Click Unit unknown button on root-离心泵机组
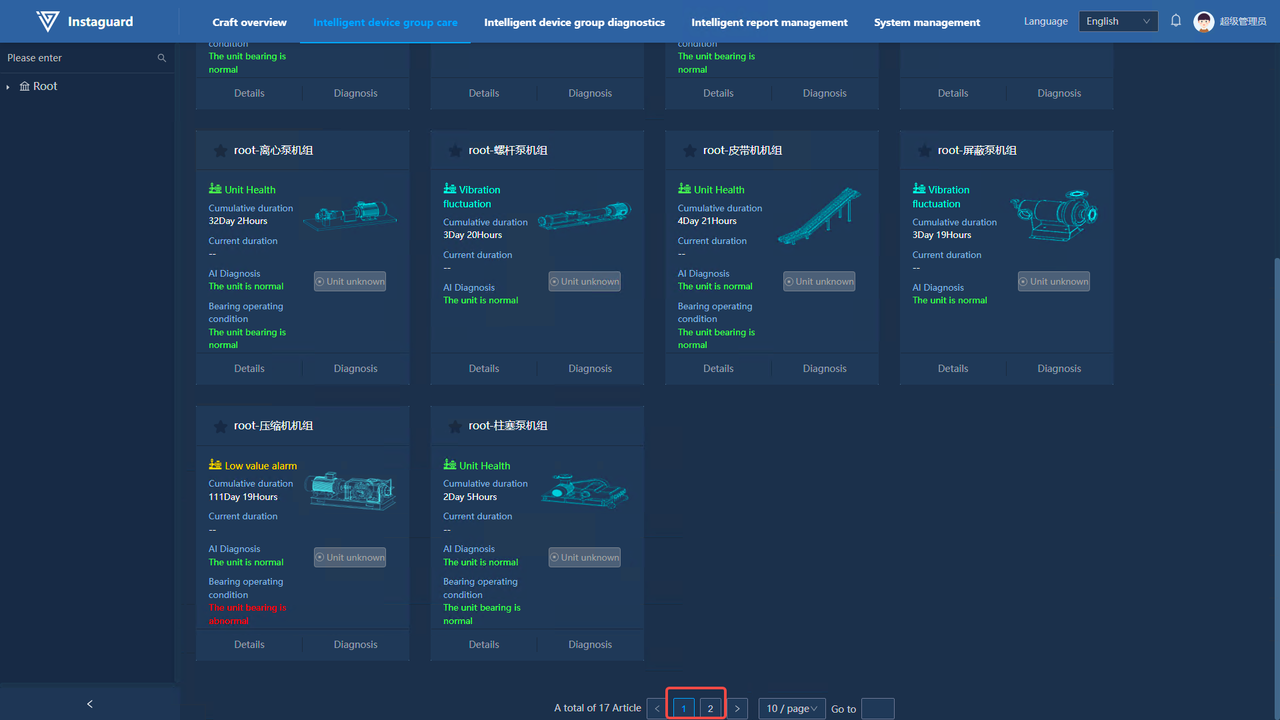The height and width of the screenshot is (720, 1280). (x=350, y=282)
